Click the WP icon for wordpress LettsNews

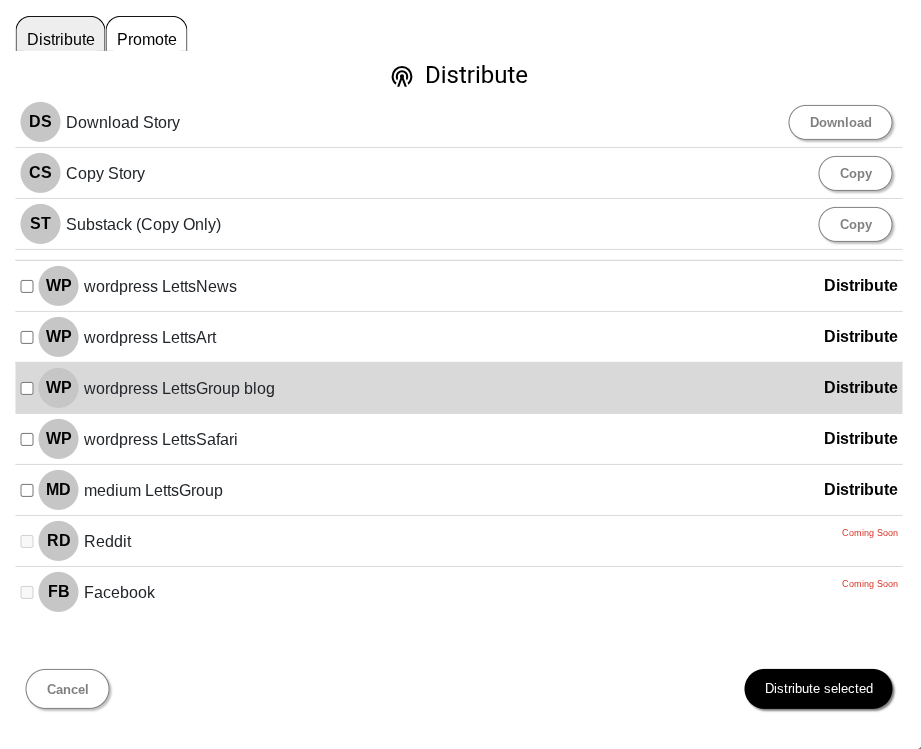click(59, 286)
